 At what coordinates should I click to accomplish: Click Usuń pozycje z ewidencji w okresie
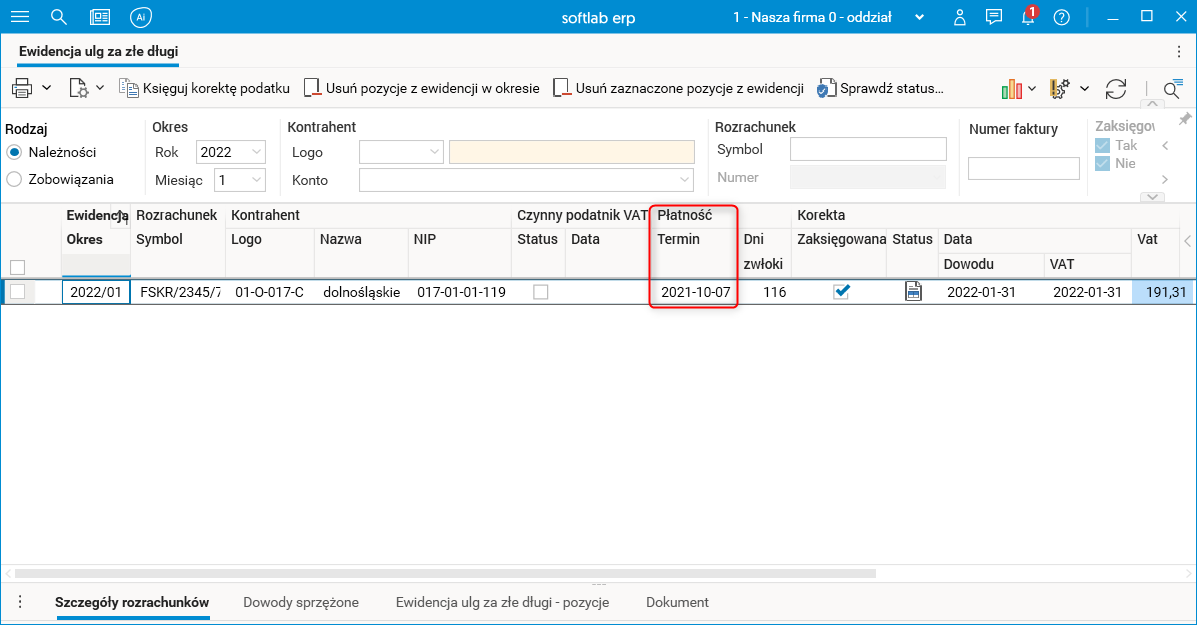click(421, 89)
